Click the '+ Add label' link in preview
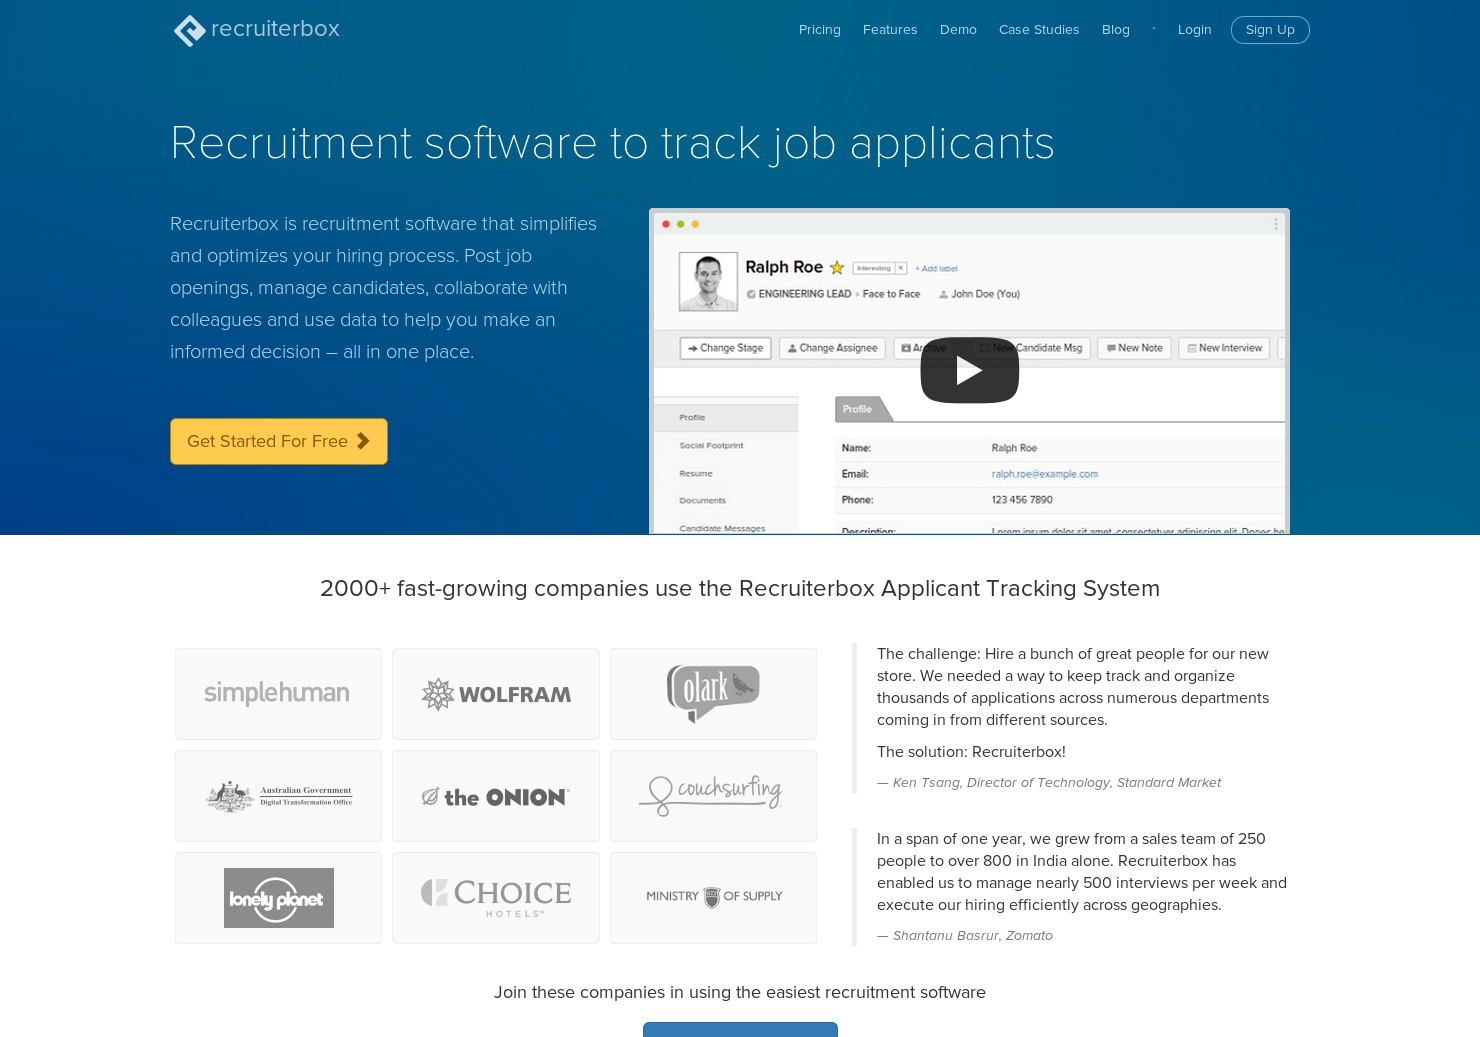 (x=936, y=269)
